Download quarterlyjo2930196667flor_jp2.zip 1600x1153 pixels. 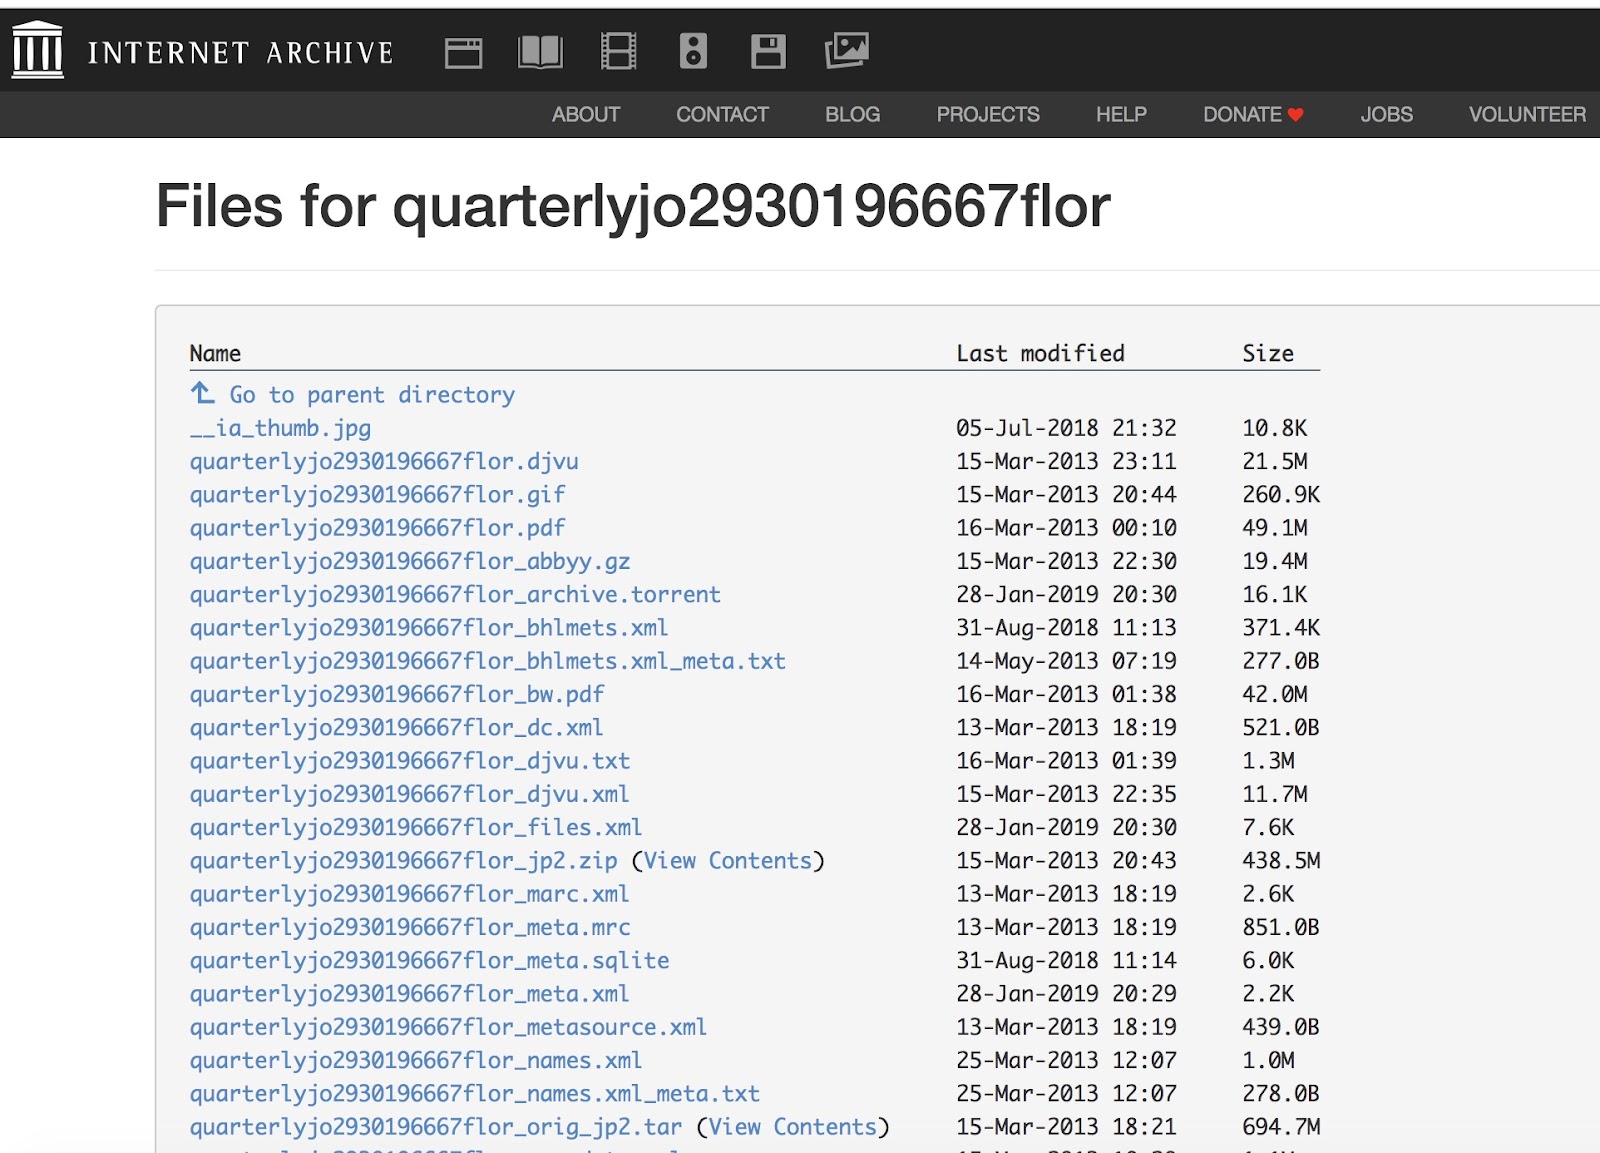[404, 861]
